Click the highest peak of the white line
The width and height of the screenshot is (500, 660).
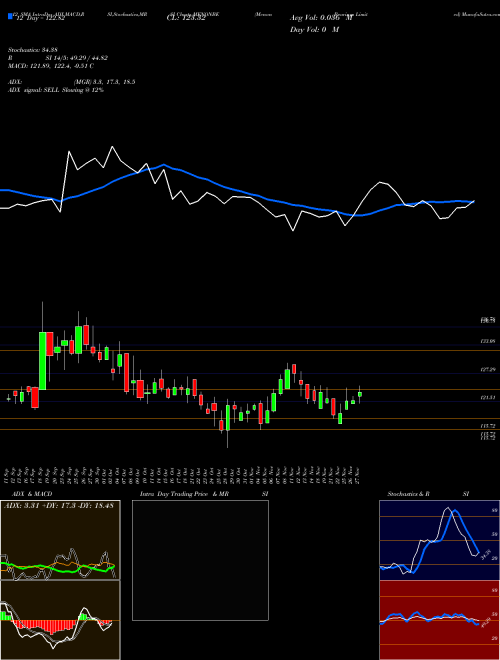click(112, 146)
